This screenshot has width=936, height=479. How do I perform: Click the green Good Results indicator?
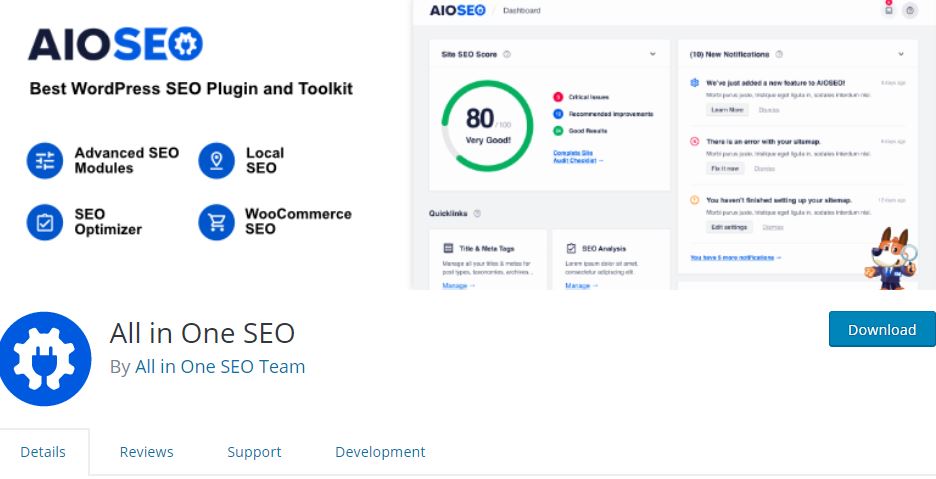click(x=558, y=130)
